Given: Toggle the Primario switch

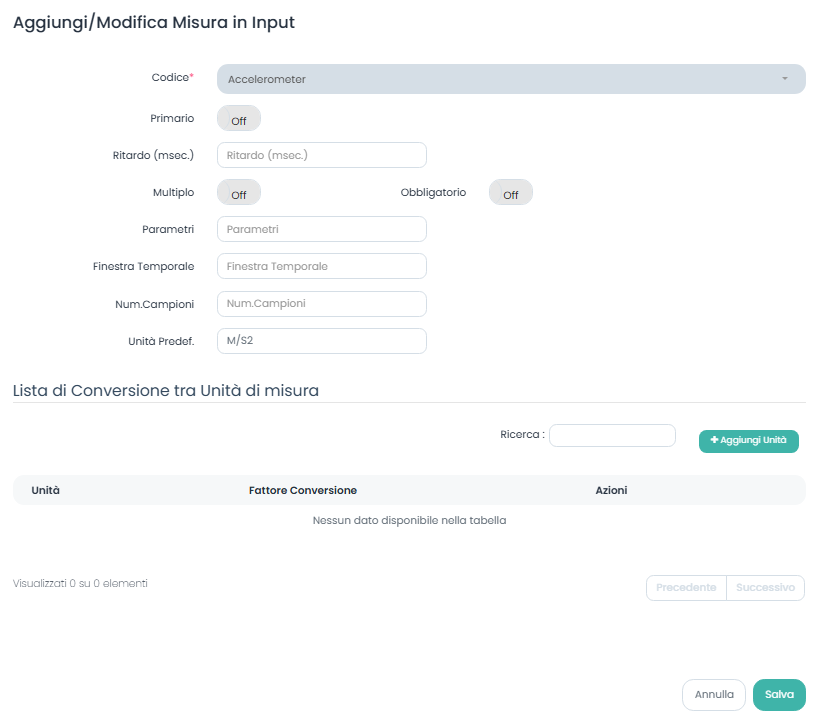Looking at the screenshot, I should [x=239, y=119].
